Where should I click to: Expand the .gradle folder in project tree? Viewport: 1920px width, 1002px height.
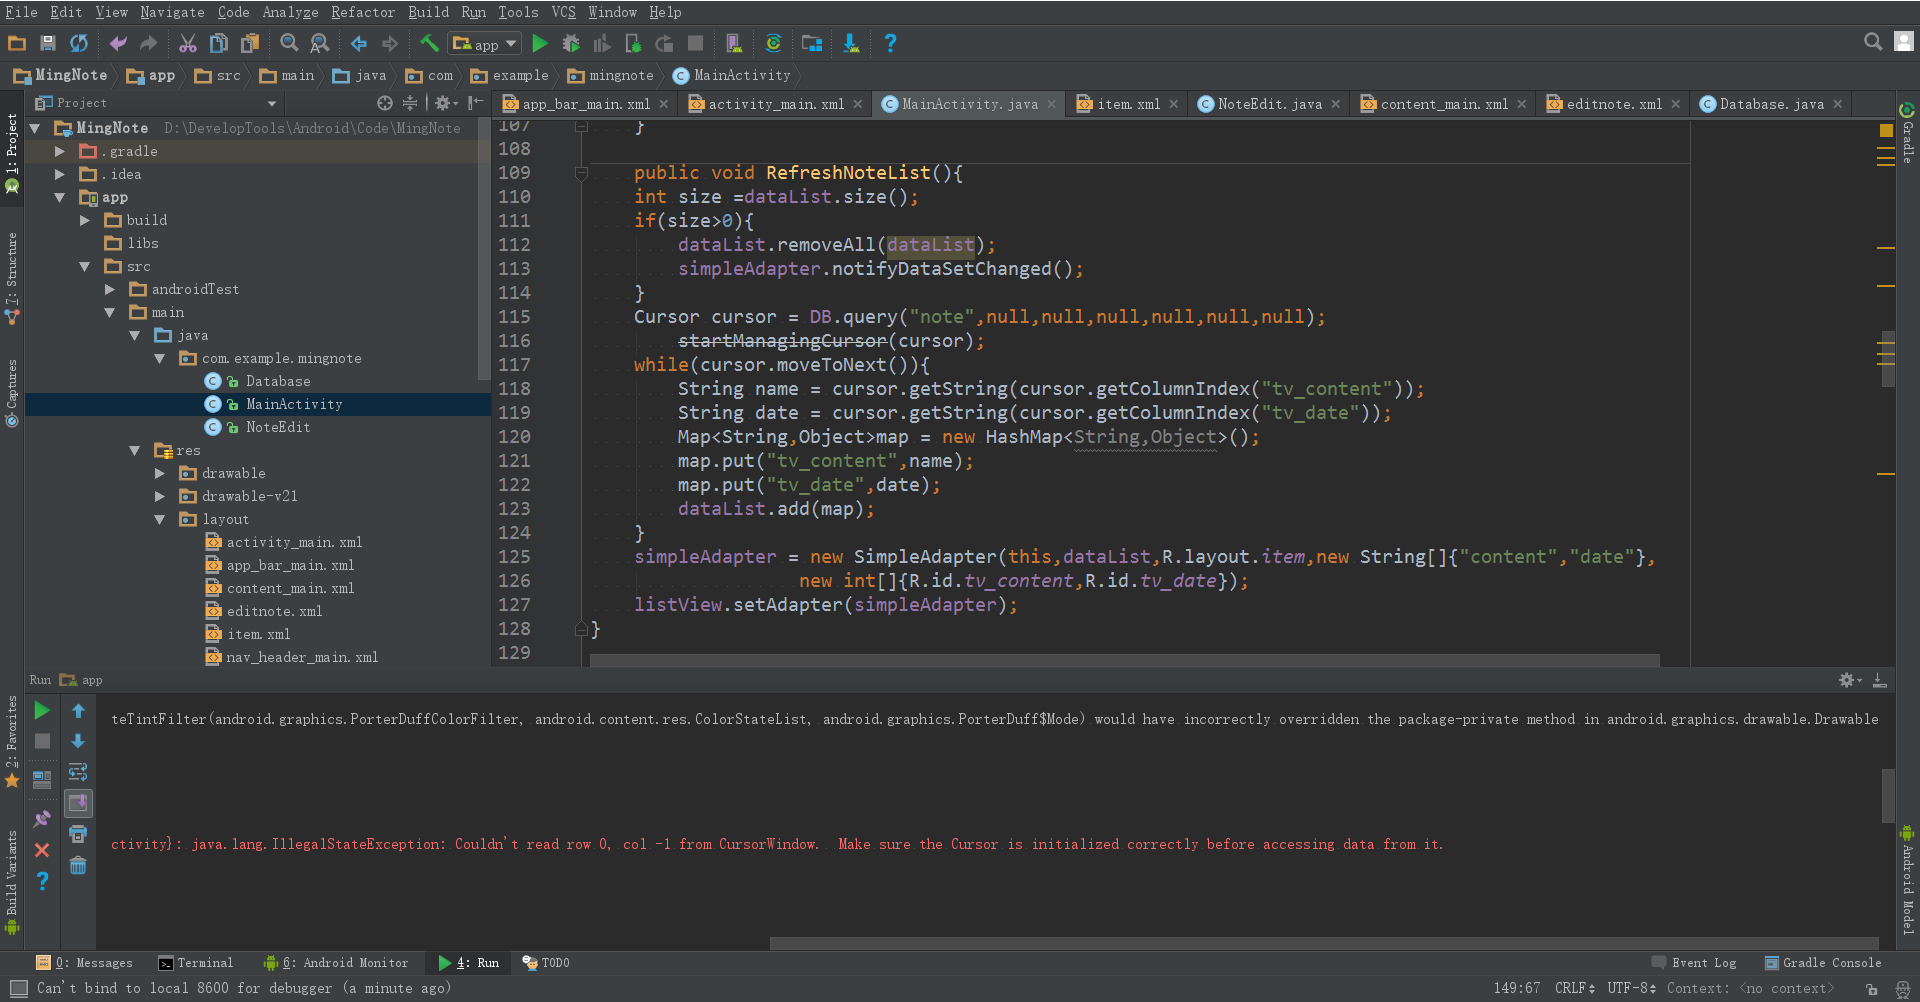tap(60, 151)
